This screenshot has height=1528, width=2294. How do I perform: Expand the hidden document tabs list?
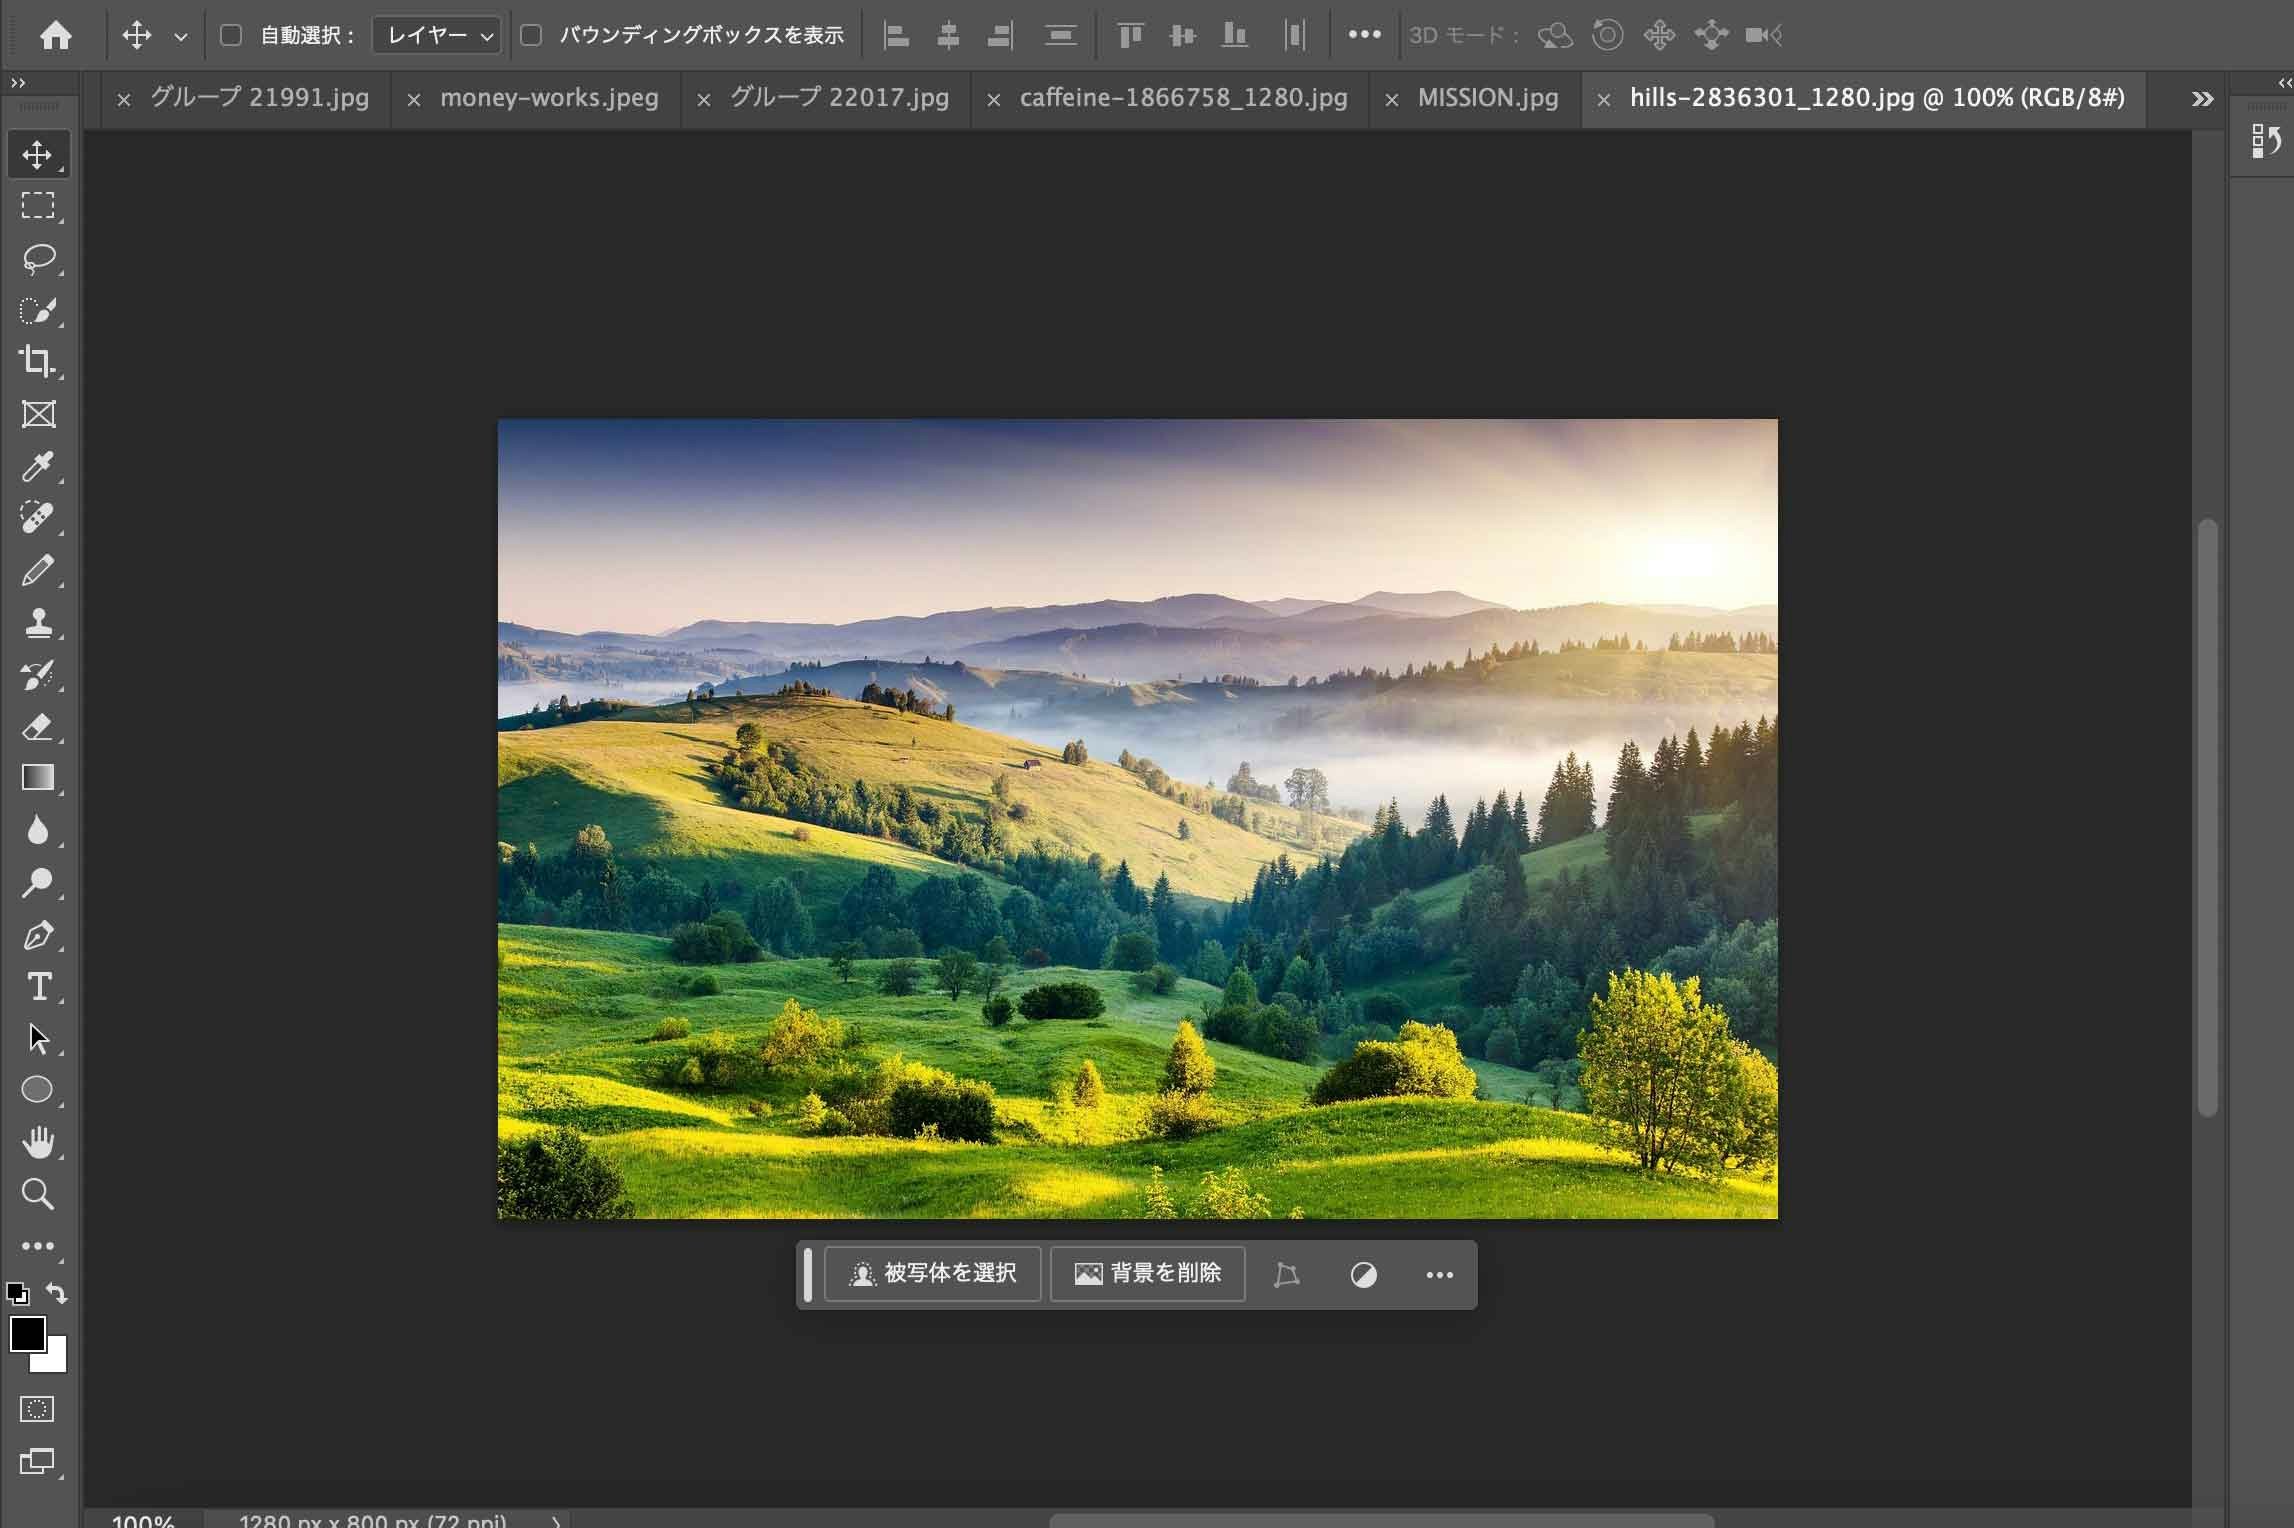point(2202,99)
